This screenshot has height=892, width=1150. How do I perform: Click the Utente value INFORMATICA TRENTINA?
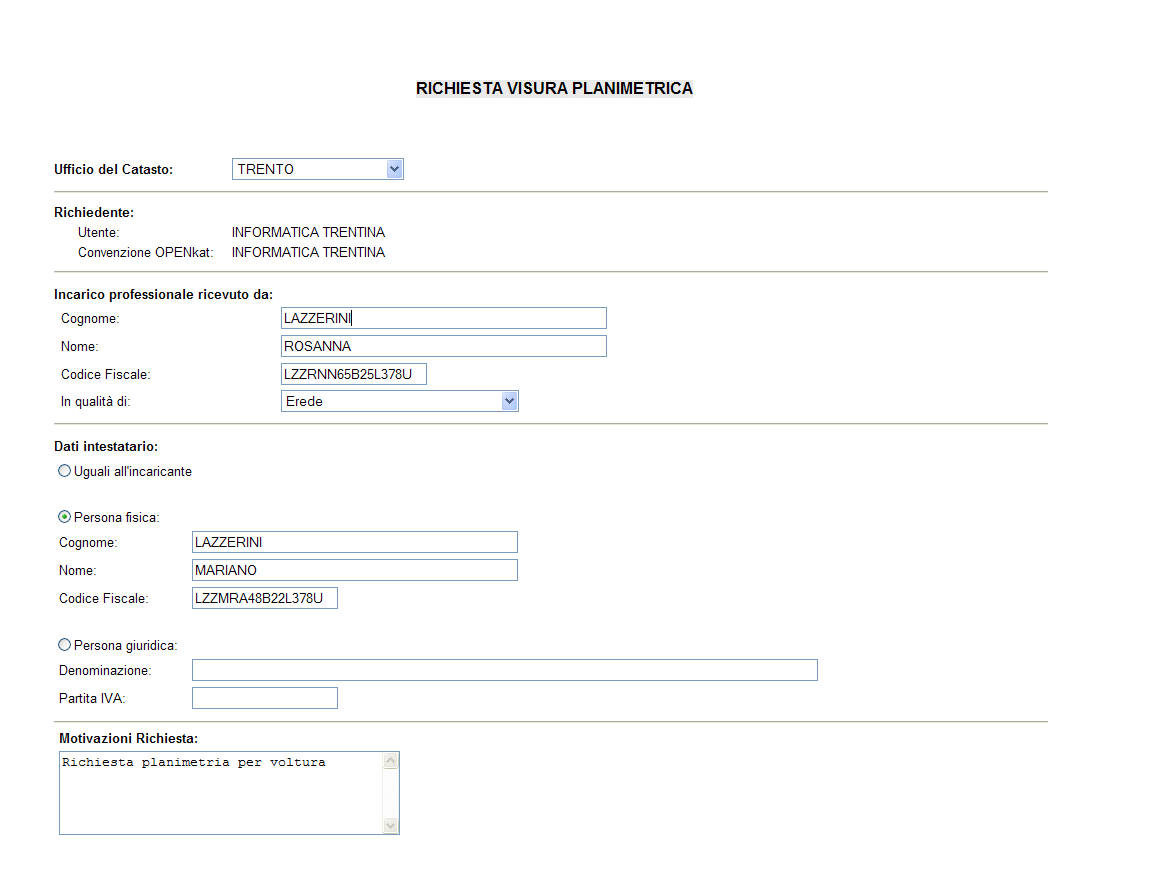pos(308,232)
